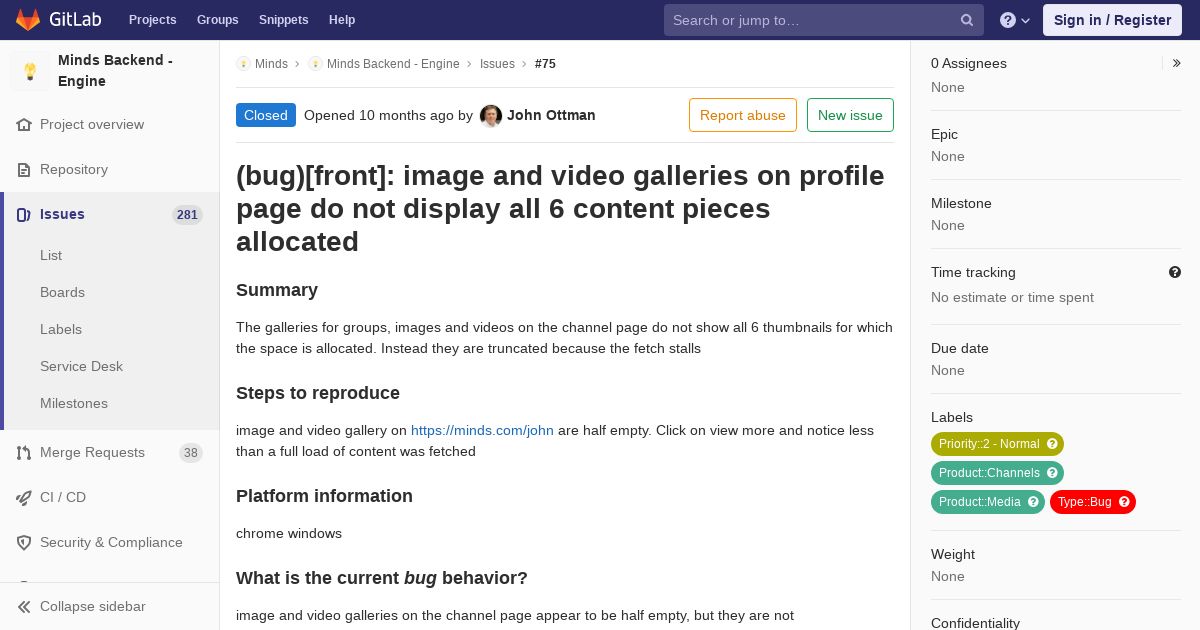Screen dimensions: 1200x630
Task: Click the Time tracking help icon
Action: coord(1174,272)
